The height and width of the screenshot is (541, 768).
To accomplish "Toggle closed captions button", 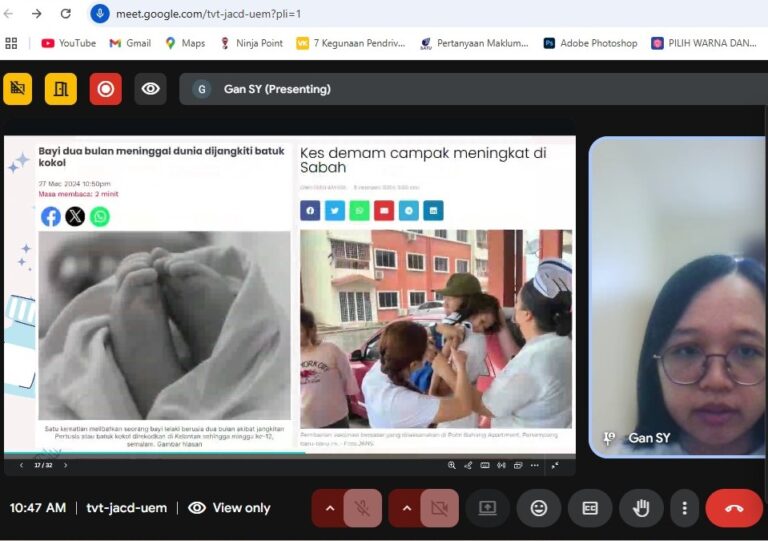I will (x=590, y=508).
